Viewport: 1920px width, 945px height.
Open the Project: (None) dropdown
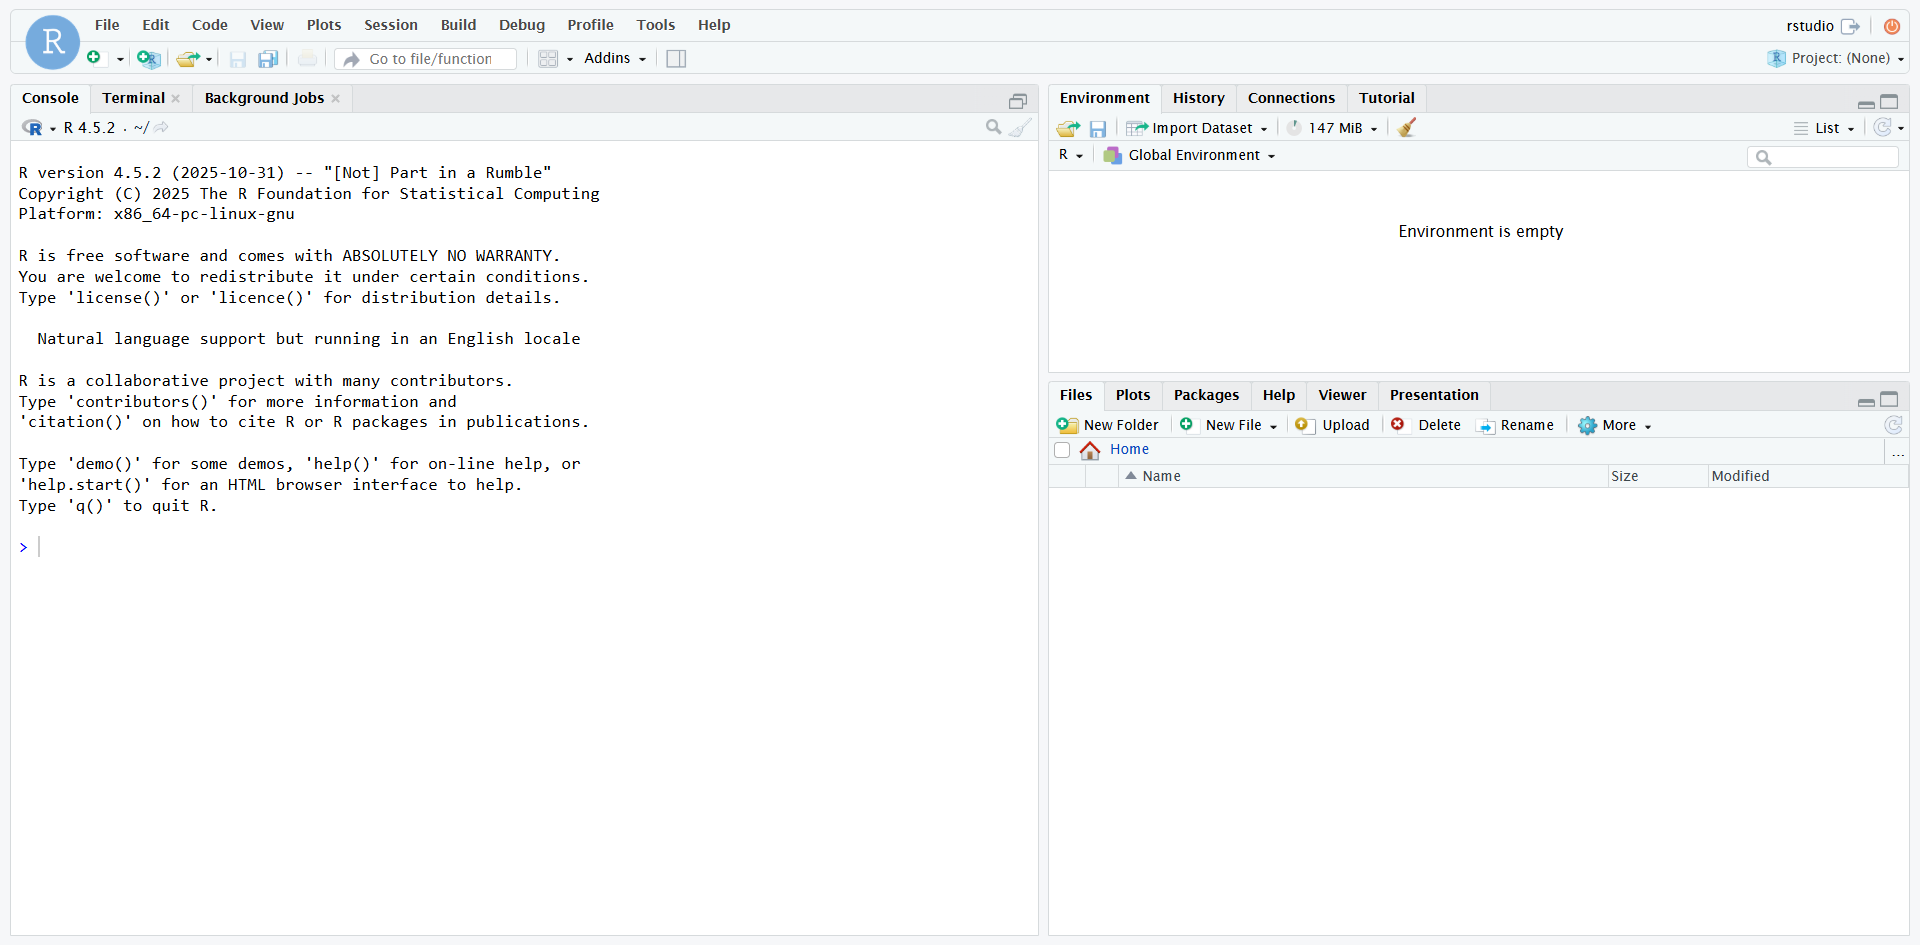1836,58
